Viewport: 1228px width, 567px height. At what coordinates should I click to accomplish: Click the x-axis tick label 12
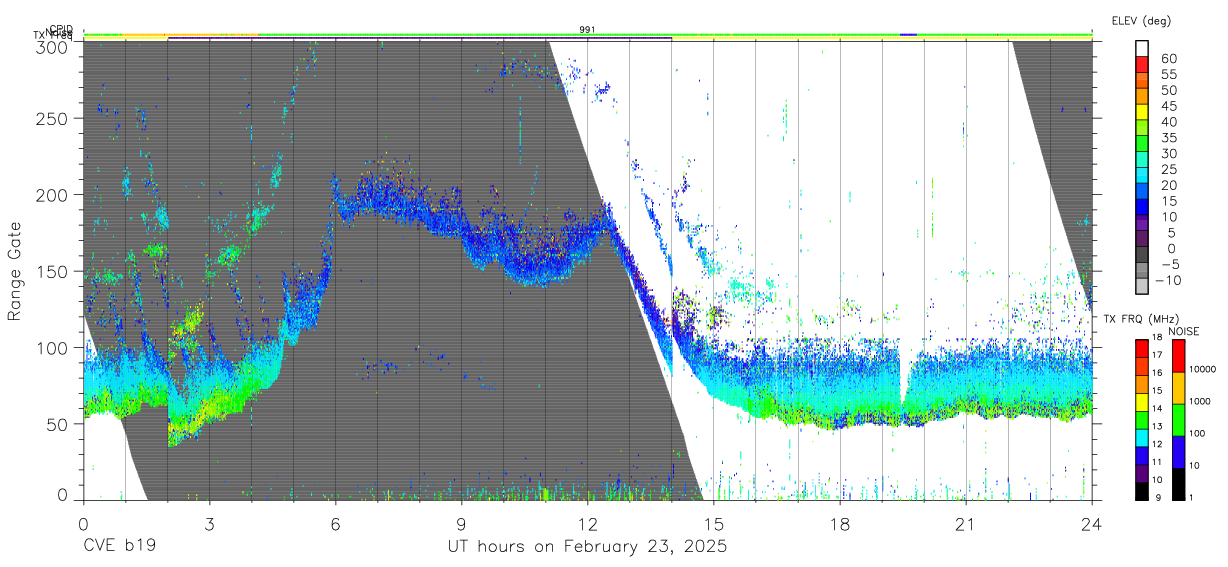[x=587, y=523]
